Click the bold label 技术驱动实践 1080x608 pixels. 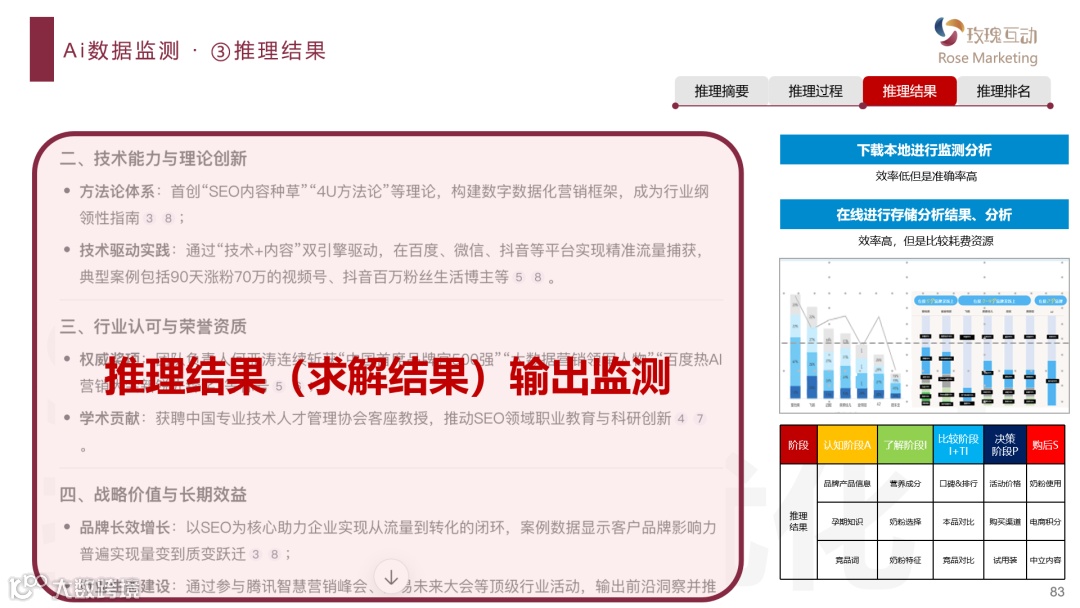click(x=124, y=251)
